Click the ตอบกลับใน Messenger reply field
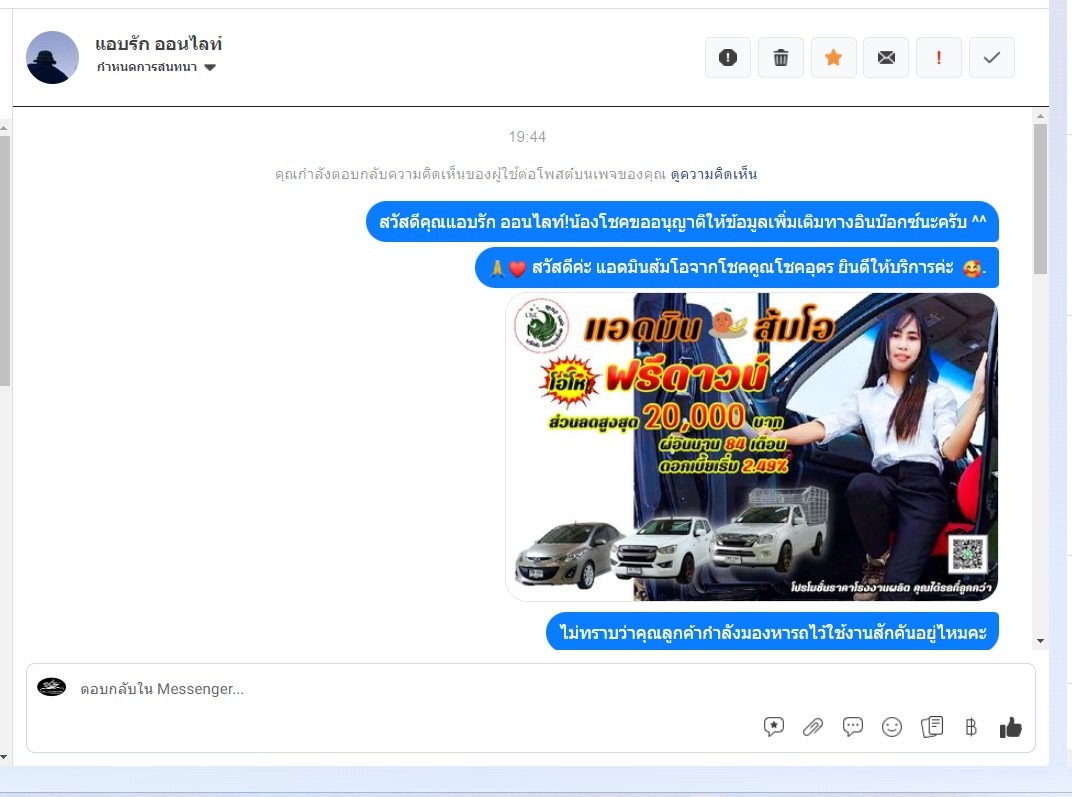Viewport: 1072px width, 797px height. 400,689
